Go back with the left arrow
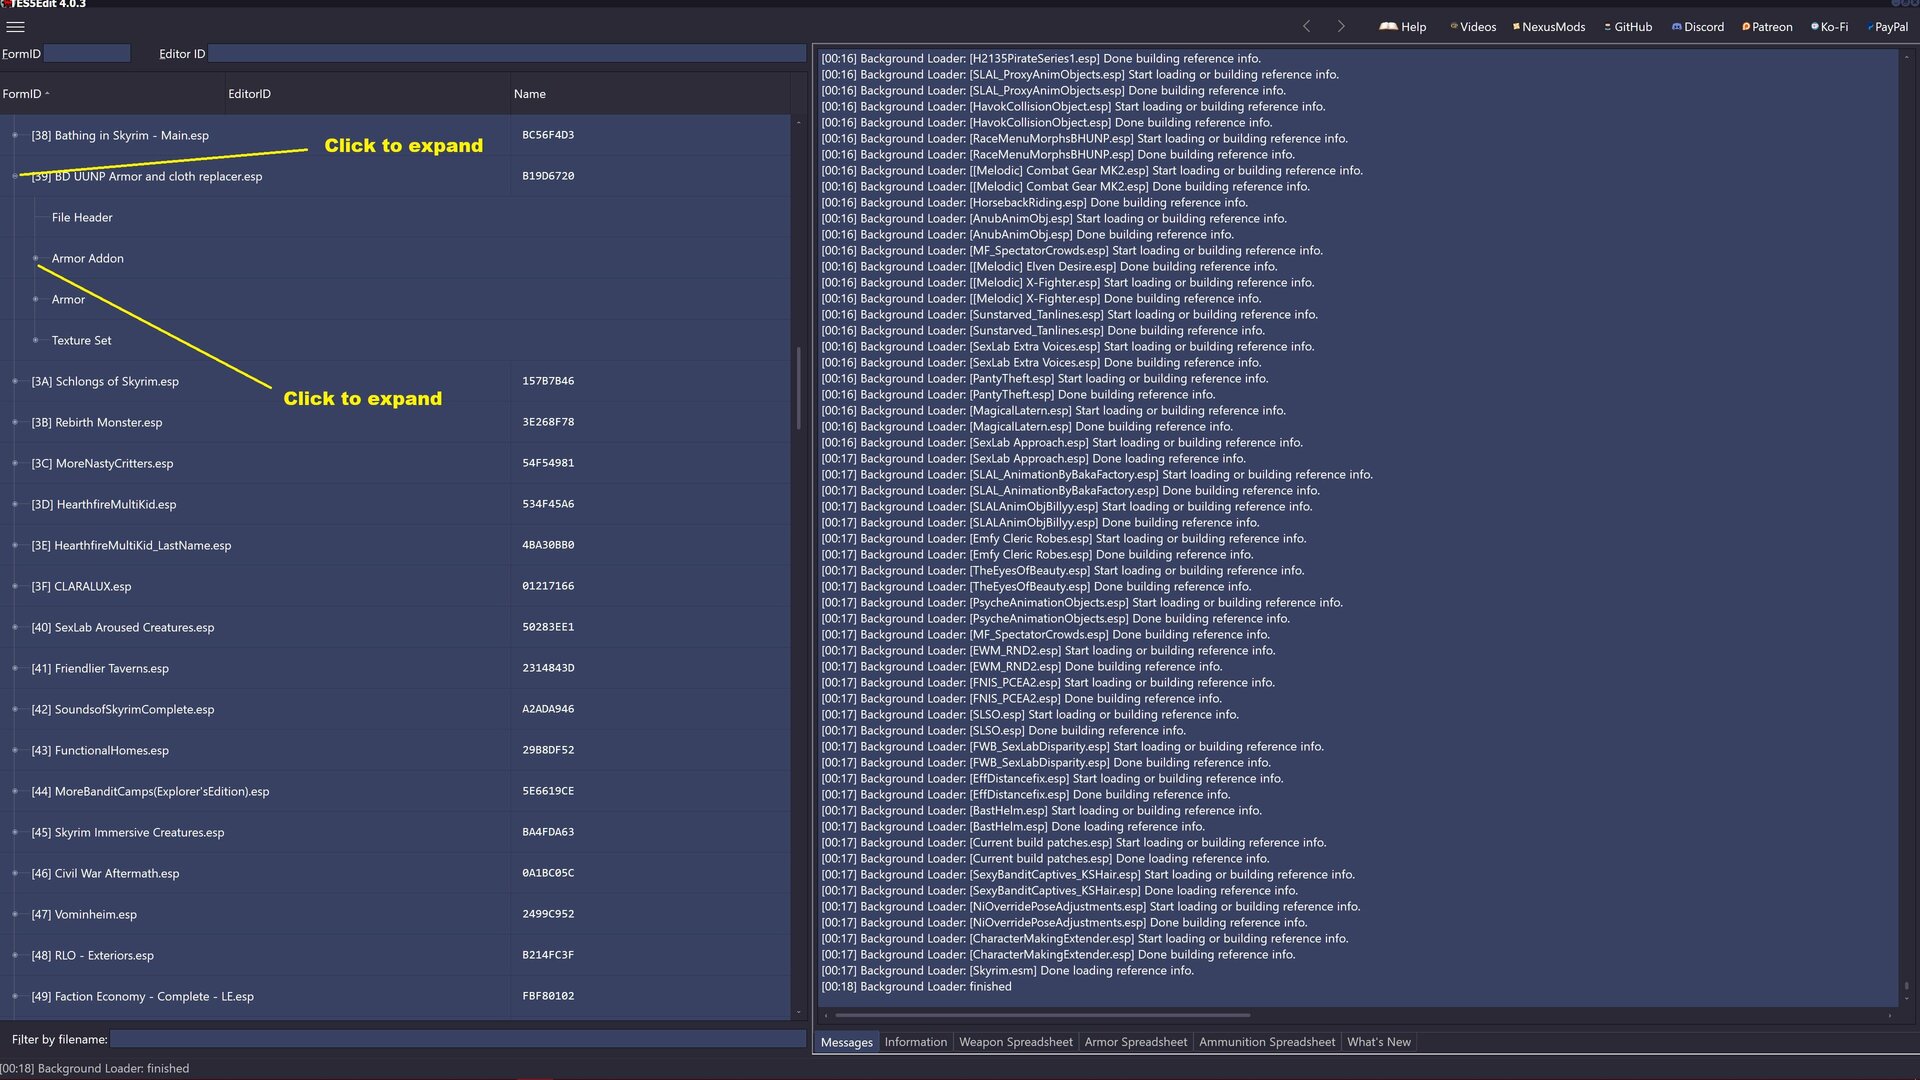The image size is (1920, 1080). 1306,27
